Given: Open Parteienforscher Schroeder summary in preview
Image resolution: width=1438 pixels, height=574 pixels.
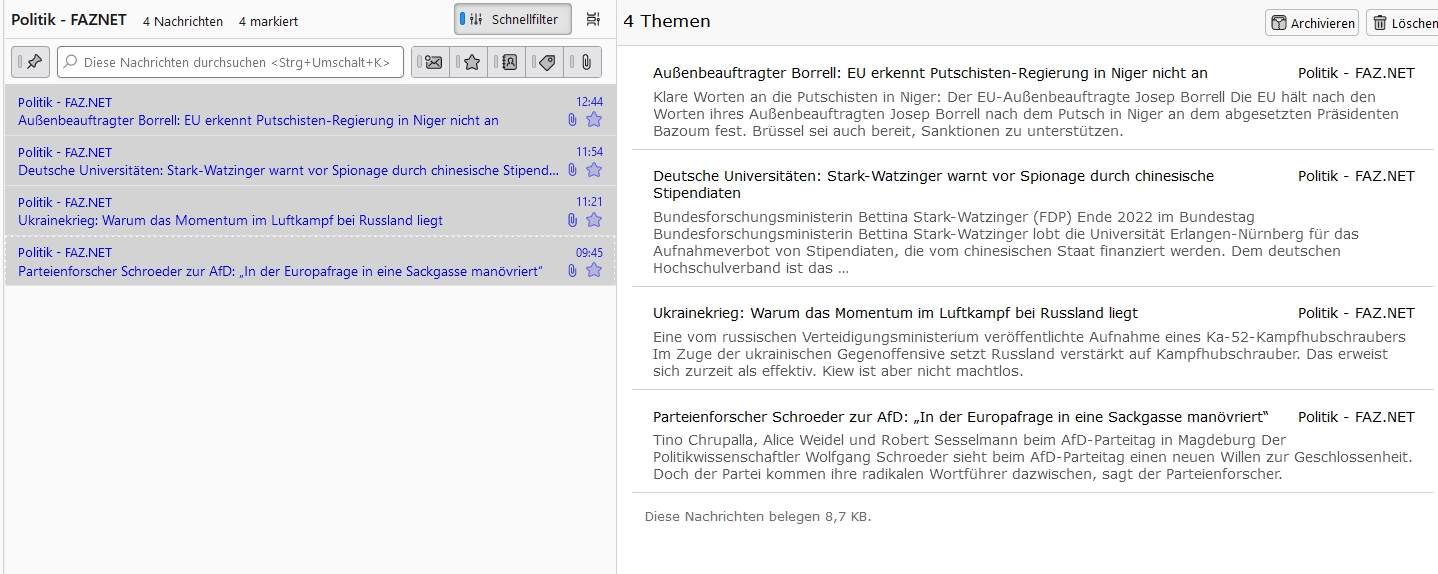Looking at the screenshot, I should (960, 417).
